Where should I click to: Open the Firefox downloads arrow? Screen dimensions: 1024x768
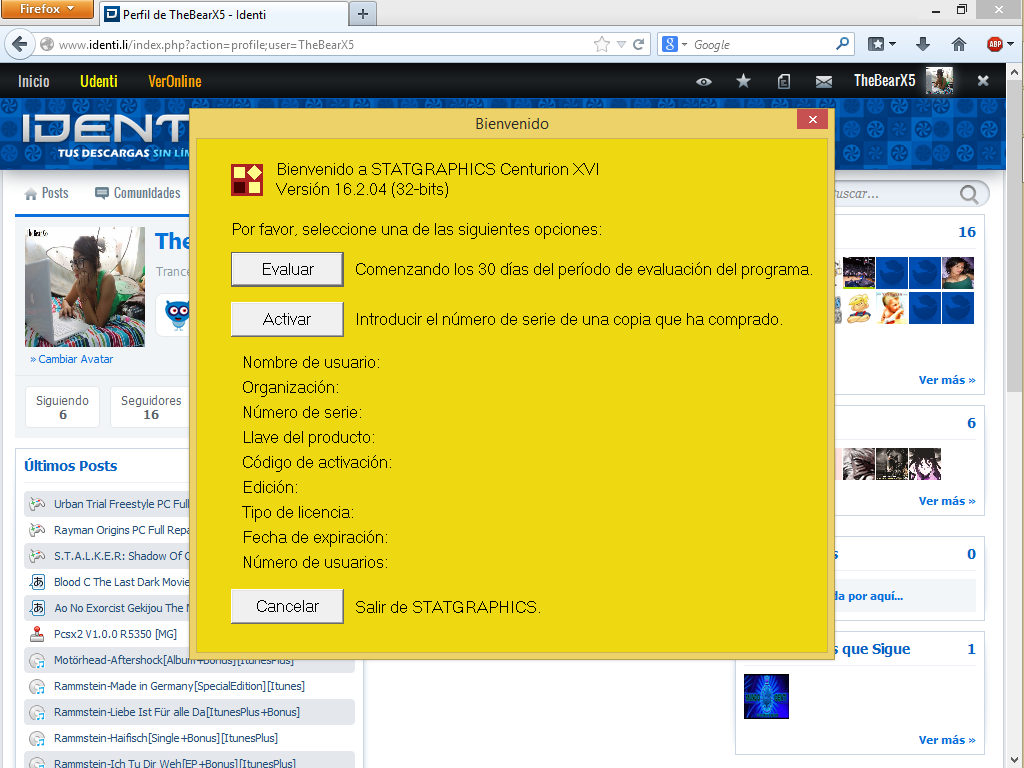click(x=923, y=44)
